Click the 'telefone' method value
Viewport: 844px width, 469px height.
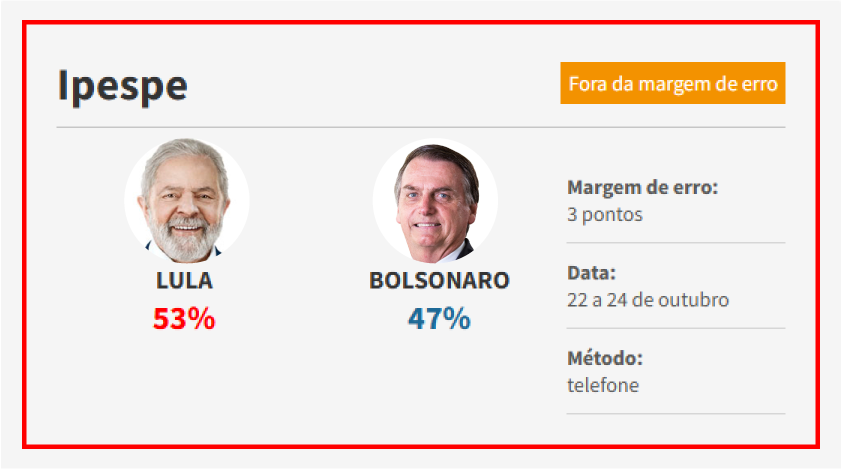pos(602,385)
